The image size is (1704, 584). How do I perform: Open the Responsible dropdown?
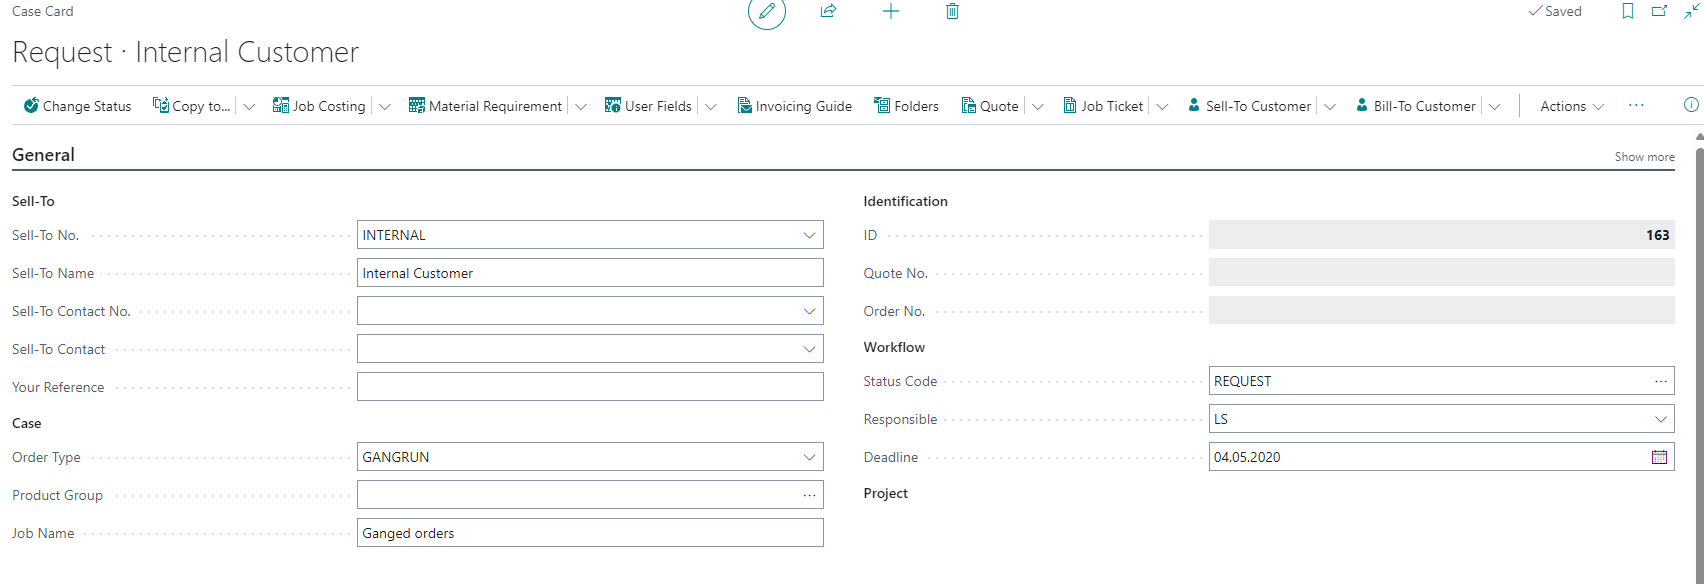point(1660,419)
